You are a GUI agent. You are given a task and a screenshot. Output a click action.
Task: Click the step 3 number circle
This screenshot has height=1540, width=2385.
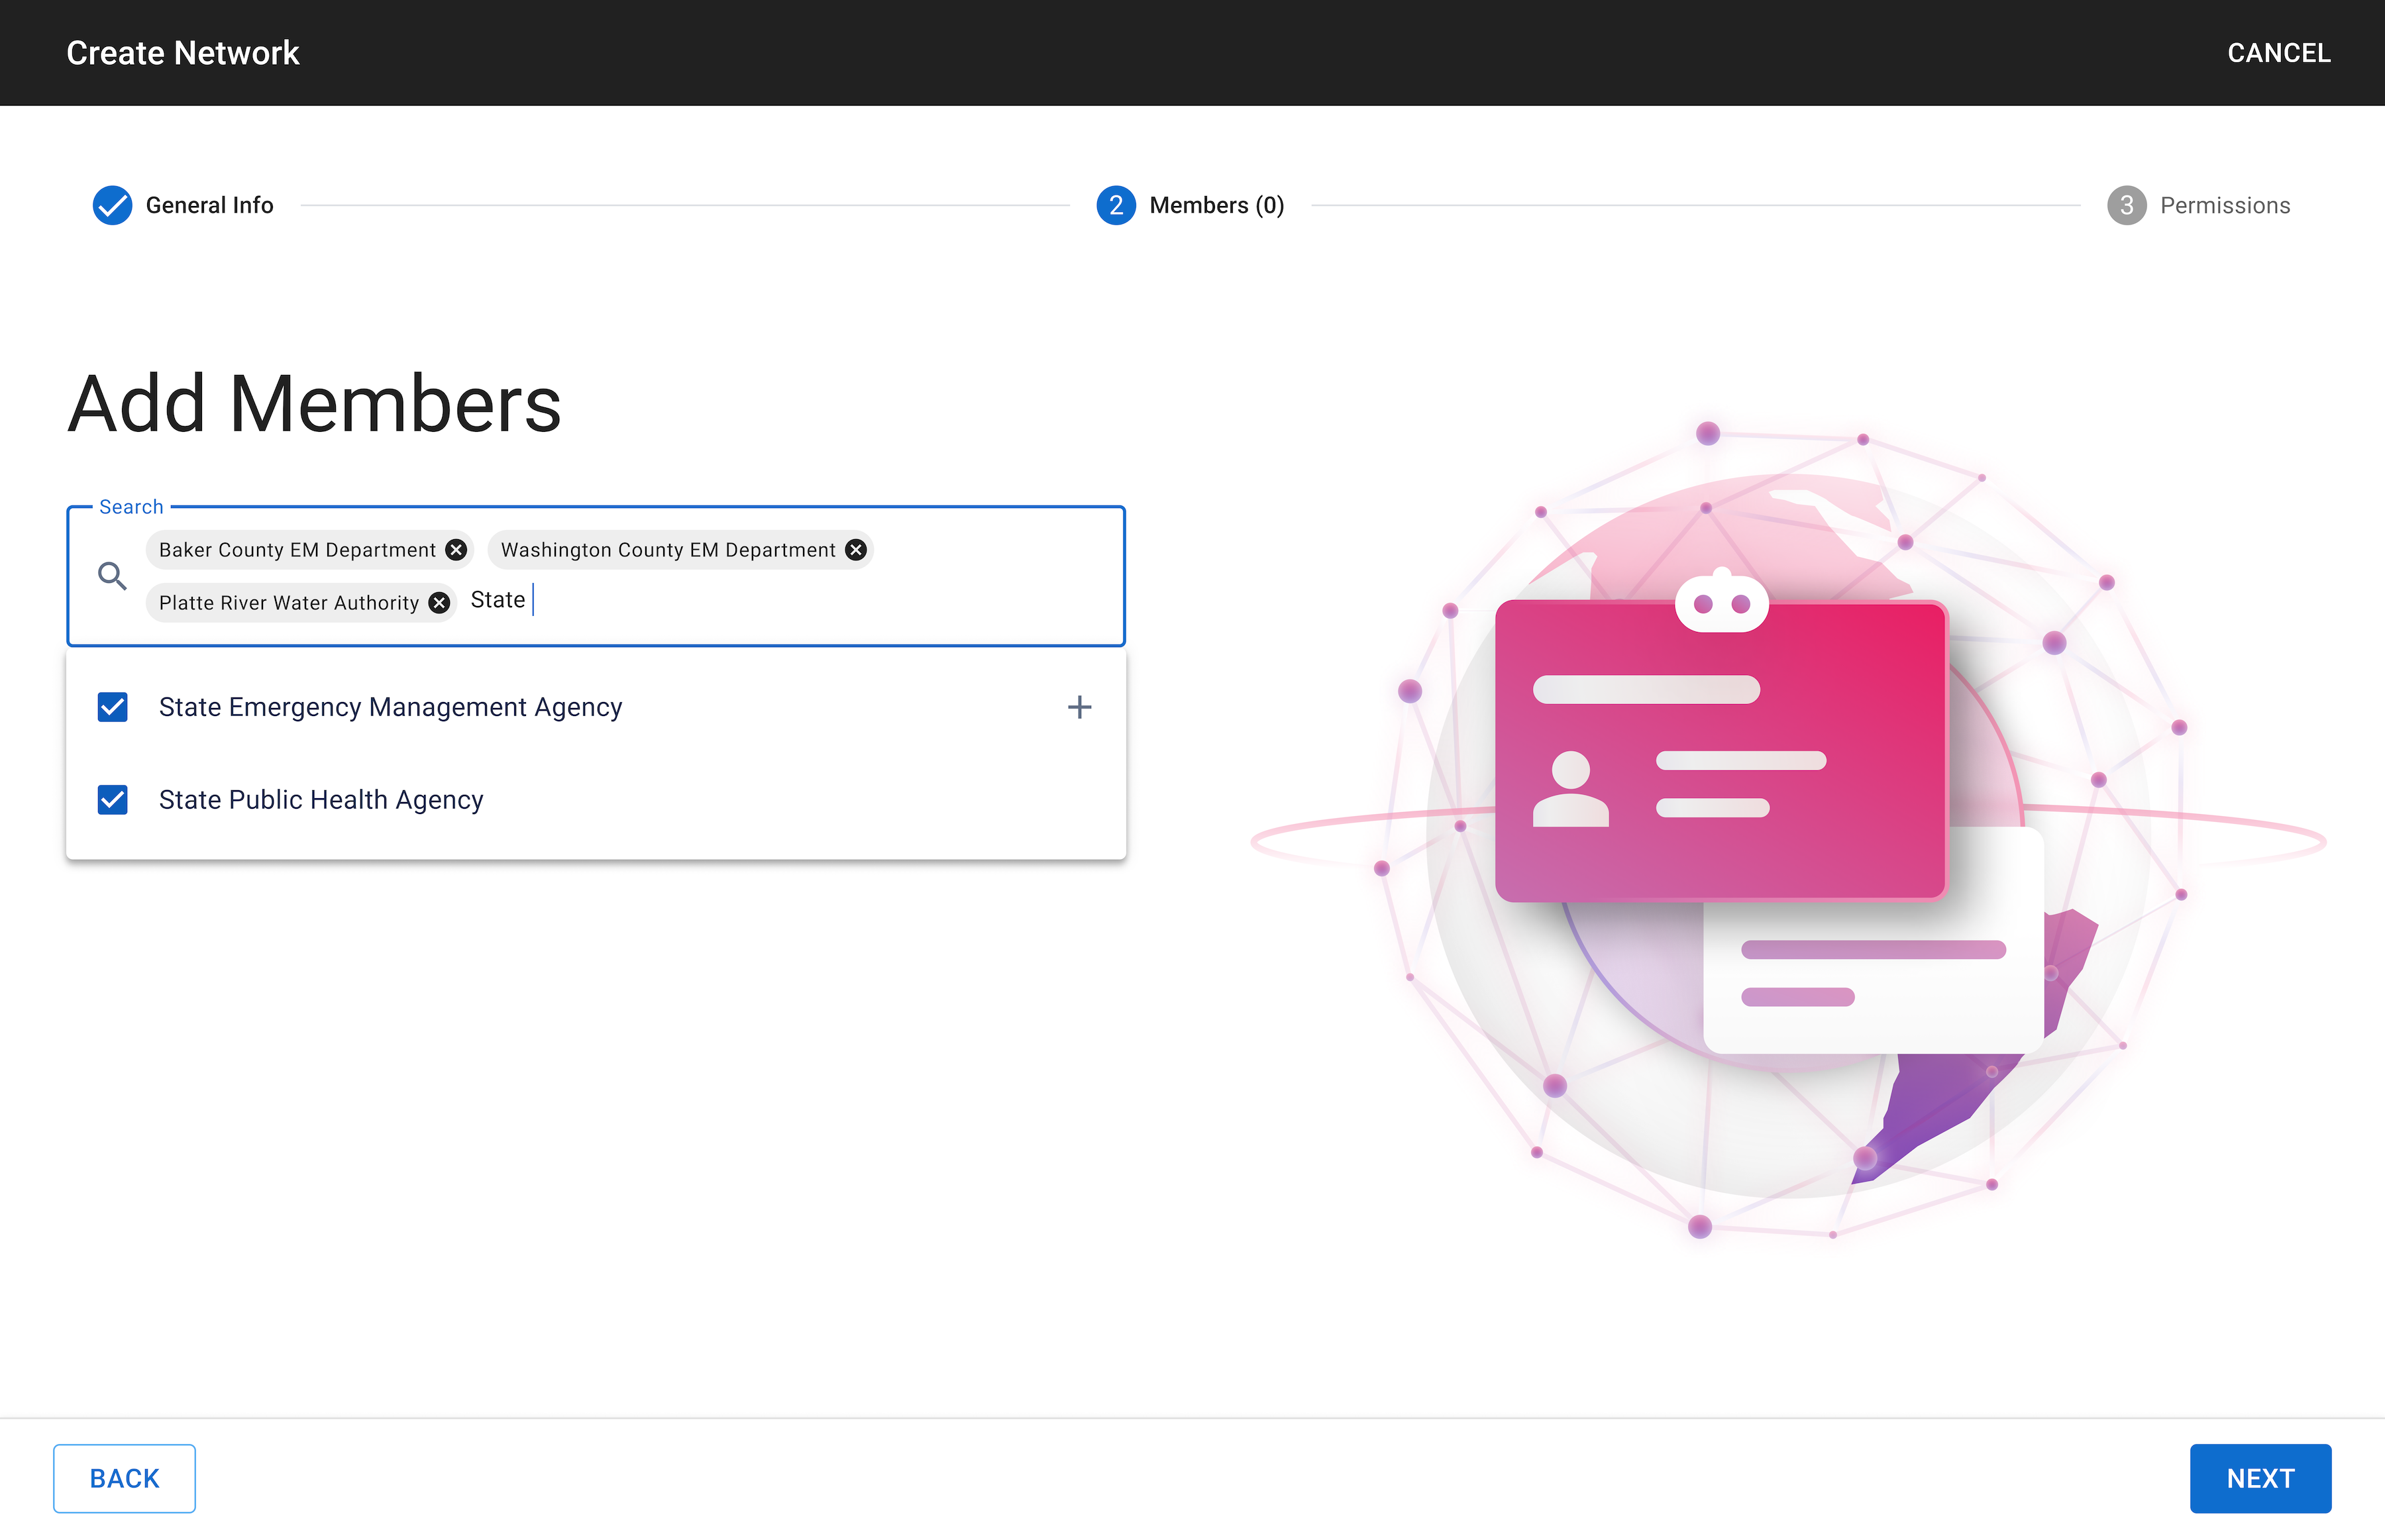pyautogui.click(x=2127, y=205)
